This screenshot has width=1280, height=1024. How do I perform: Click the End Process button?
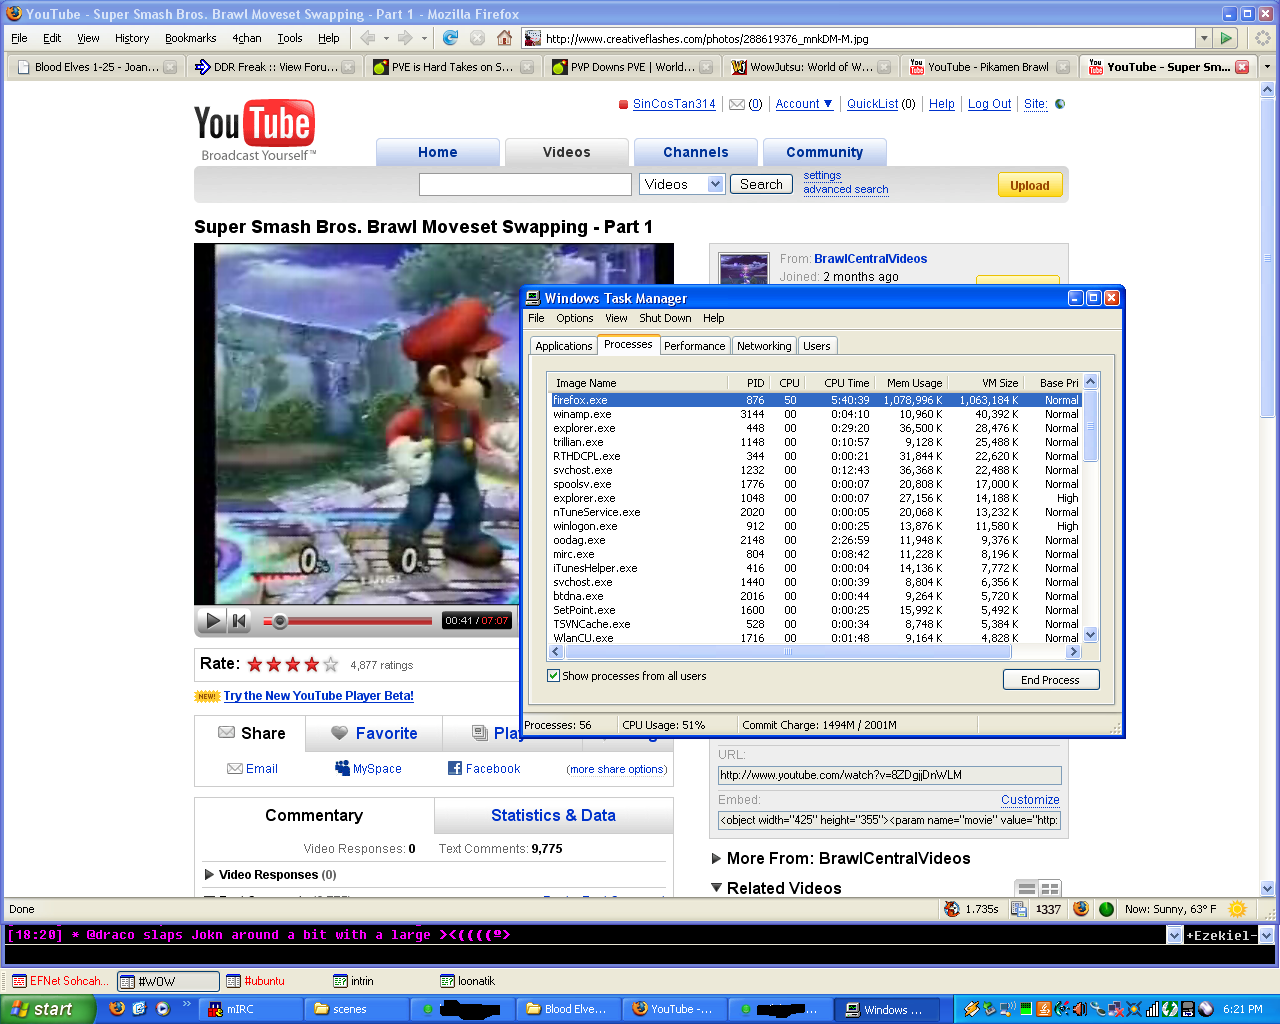pyautogui.click(x=1050, y=680)
